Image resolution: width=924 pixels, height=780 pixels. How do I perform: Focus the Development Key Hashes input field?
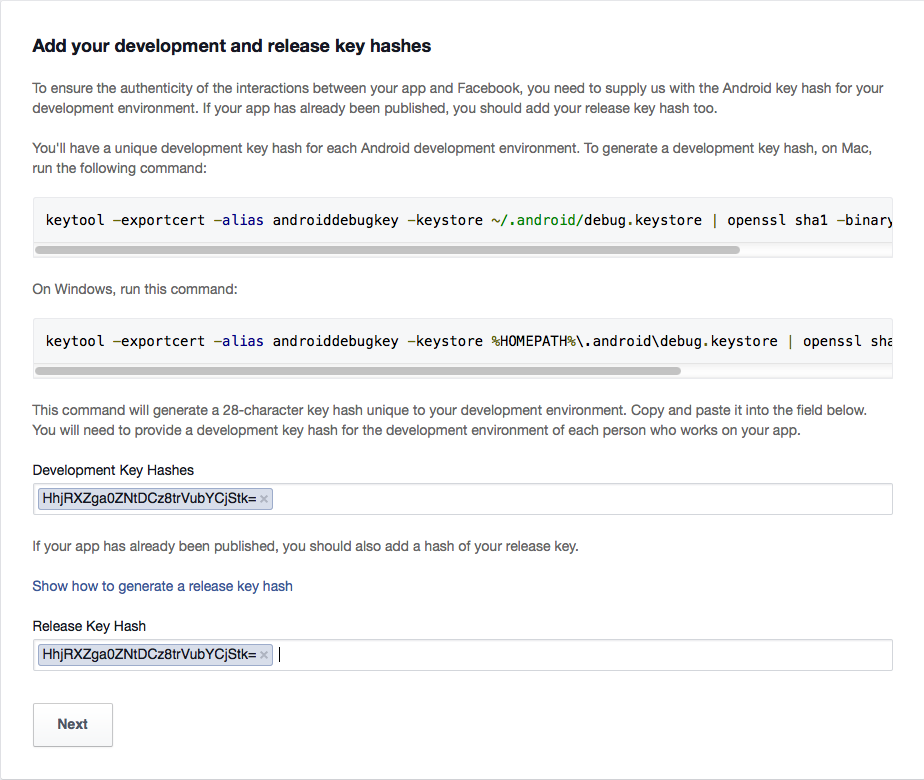[580, 499]
